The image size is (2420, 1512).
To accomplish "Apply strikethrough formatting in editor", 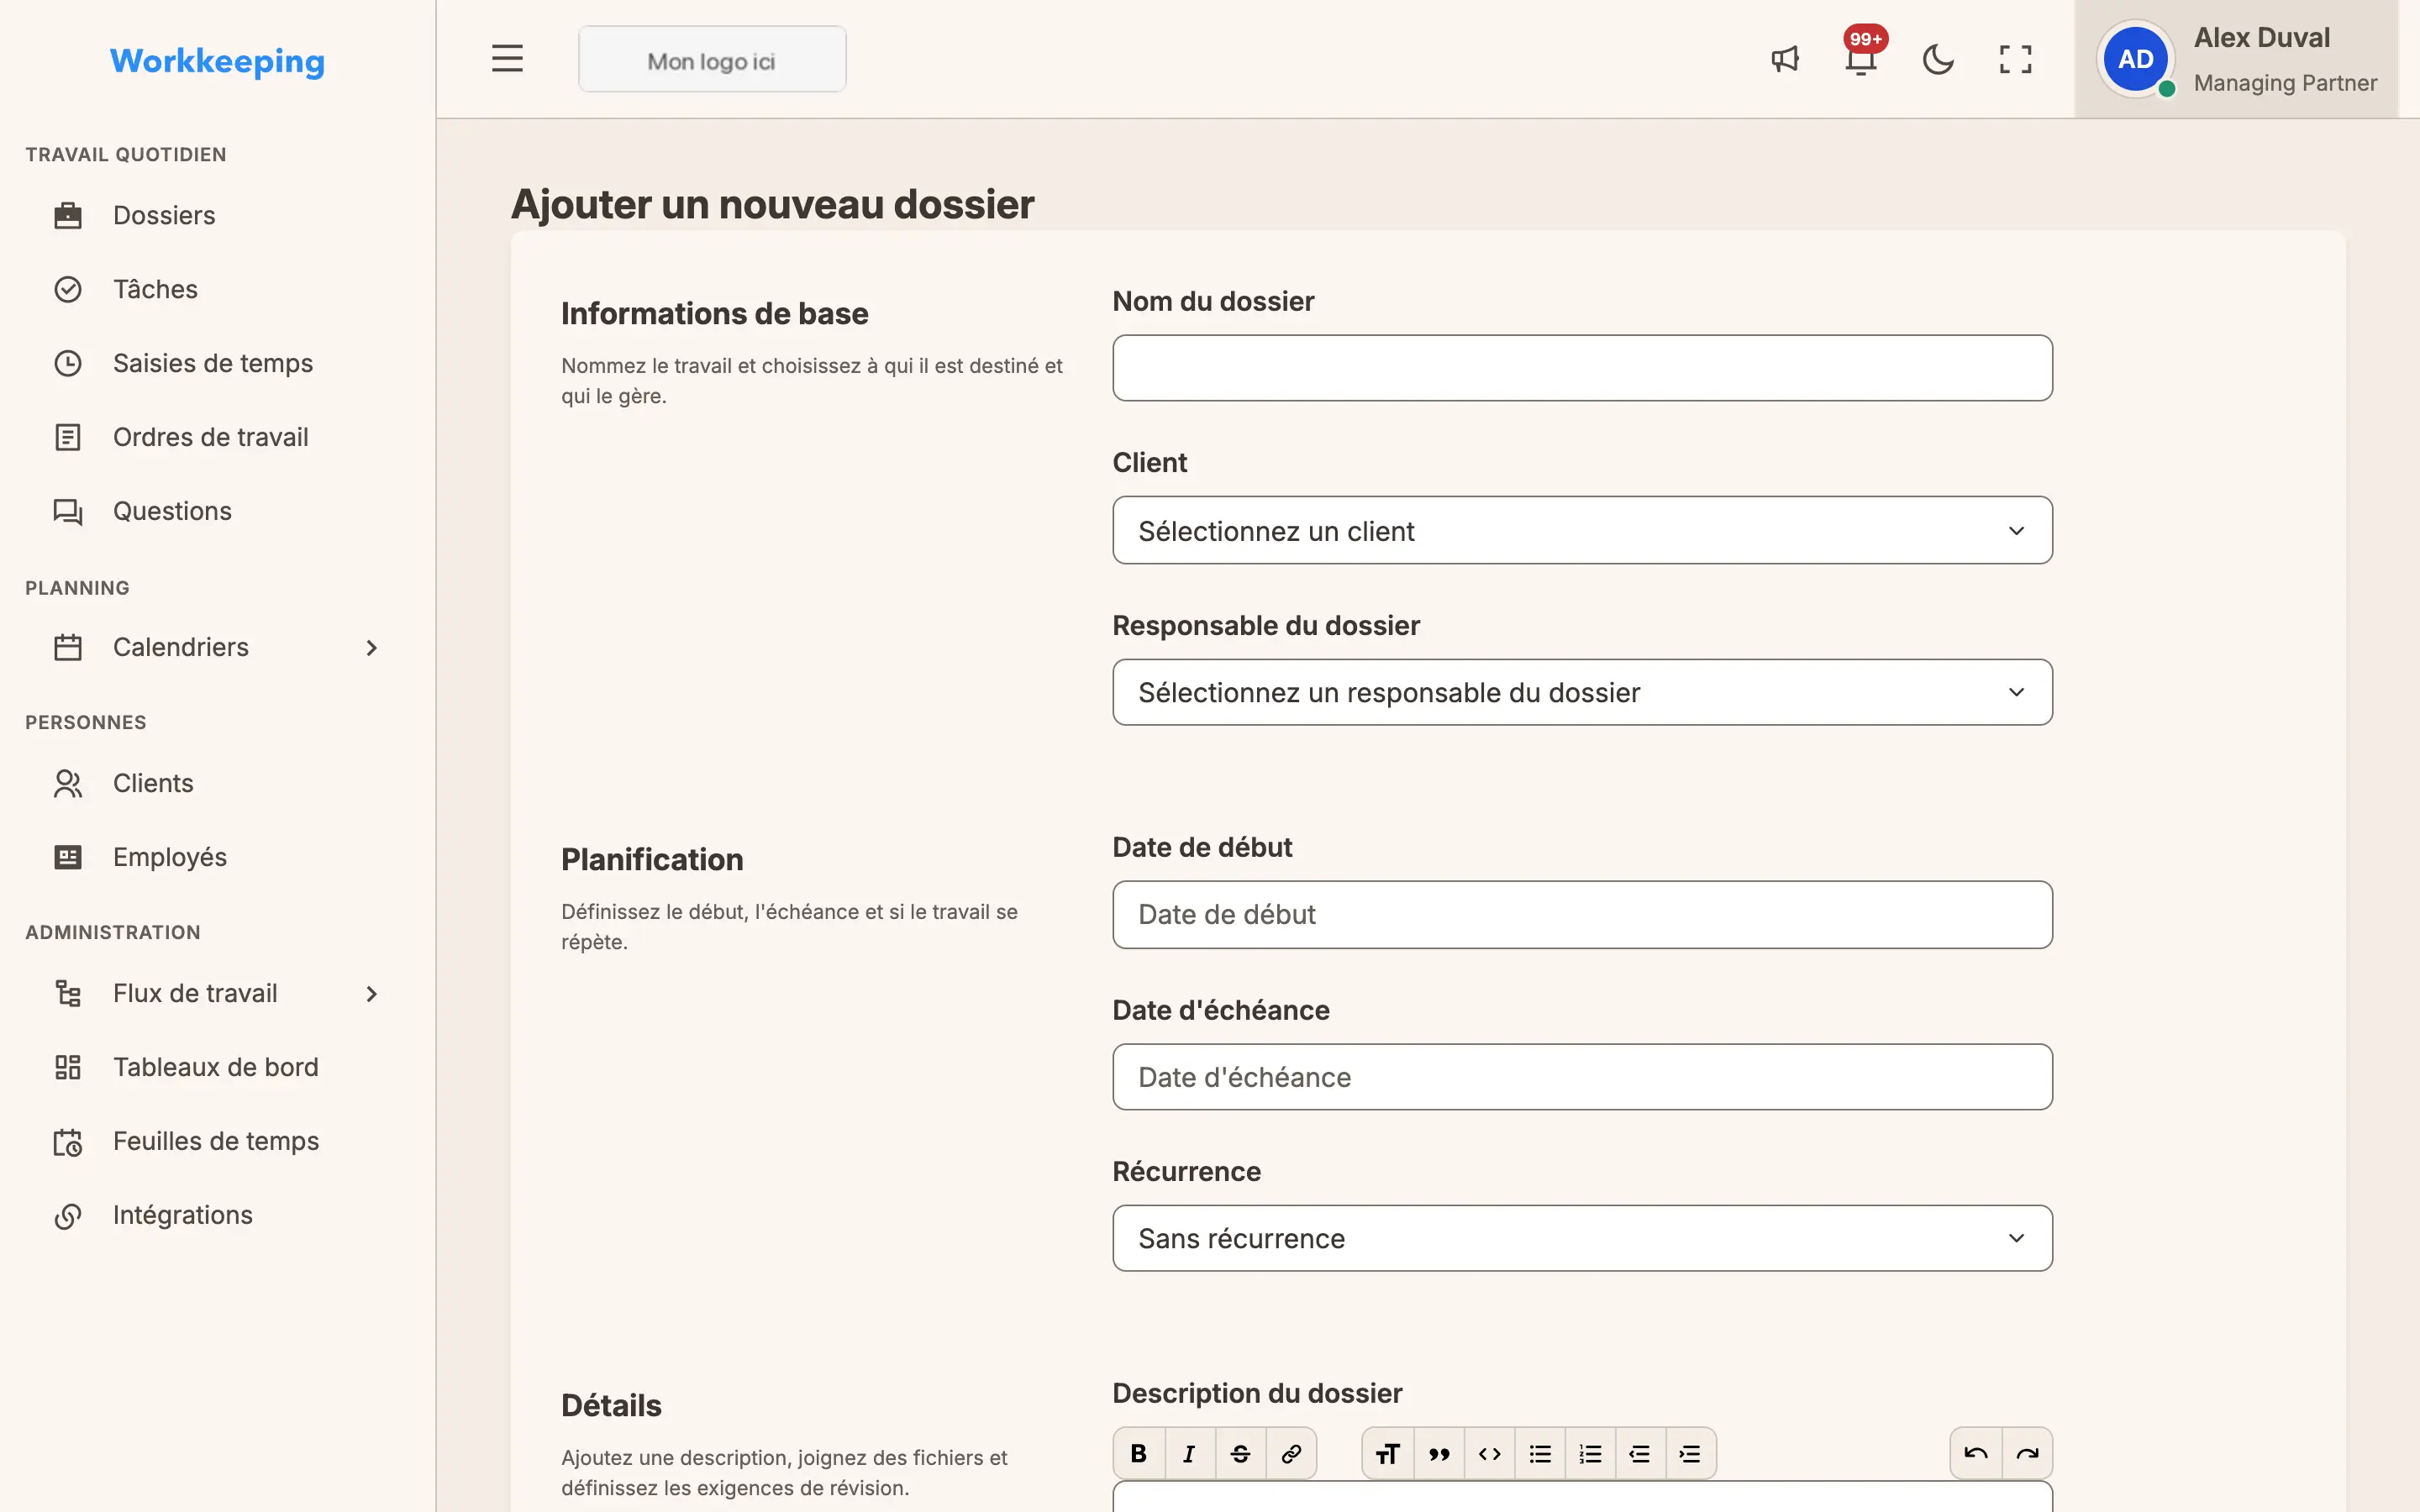I will [1240, 1453].
